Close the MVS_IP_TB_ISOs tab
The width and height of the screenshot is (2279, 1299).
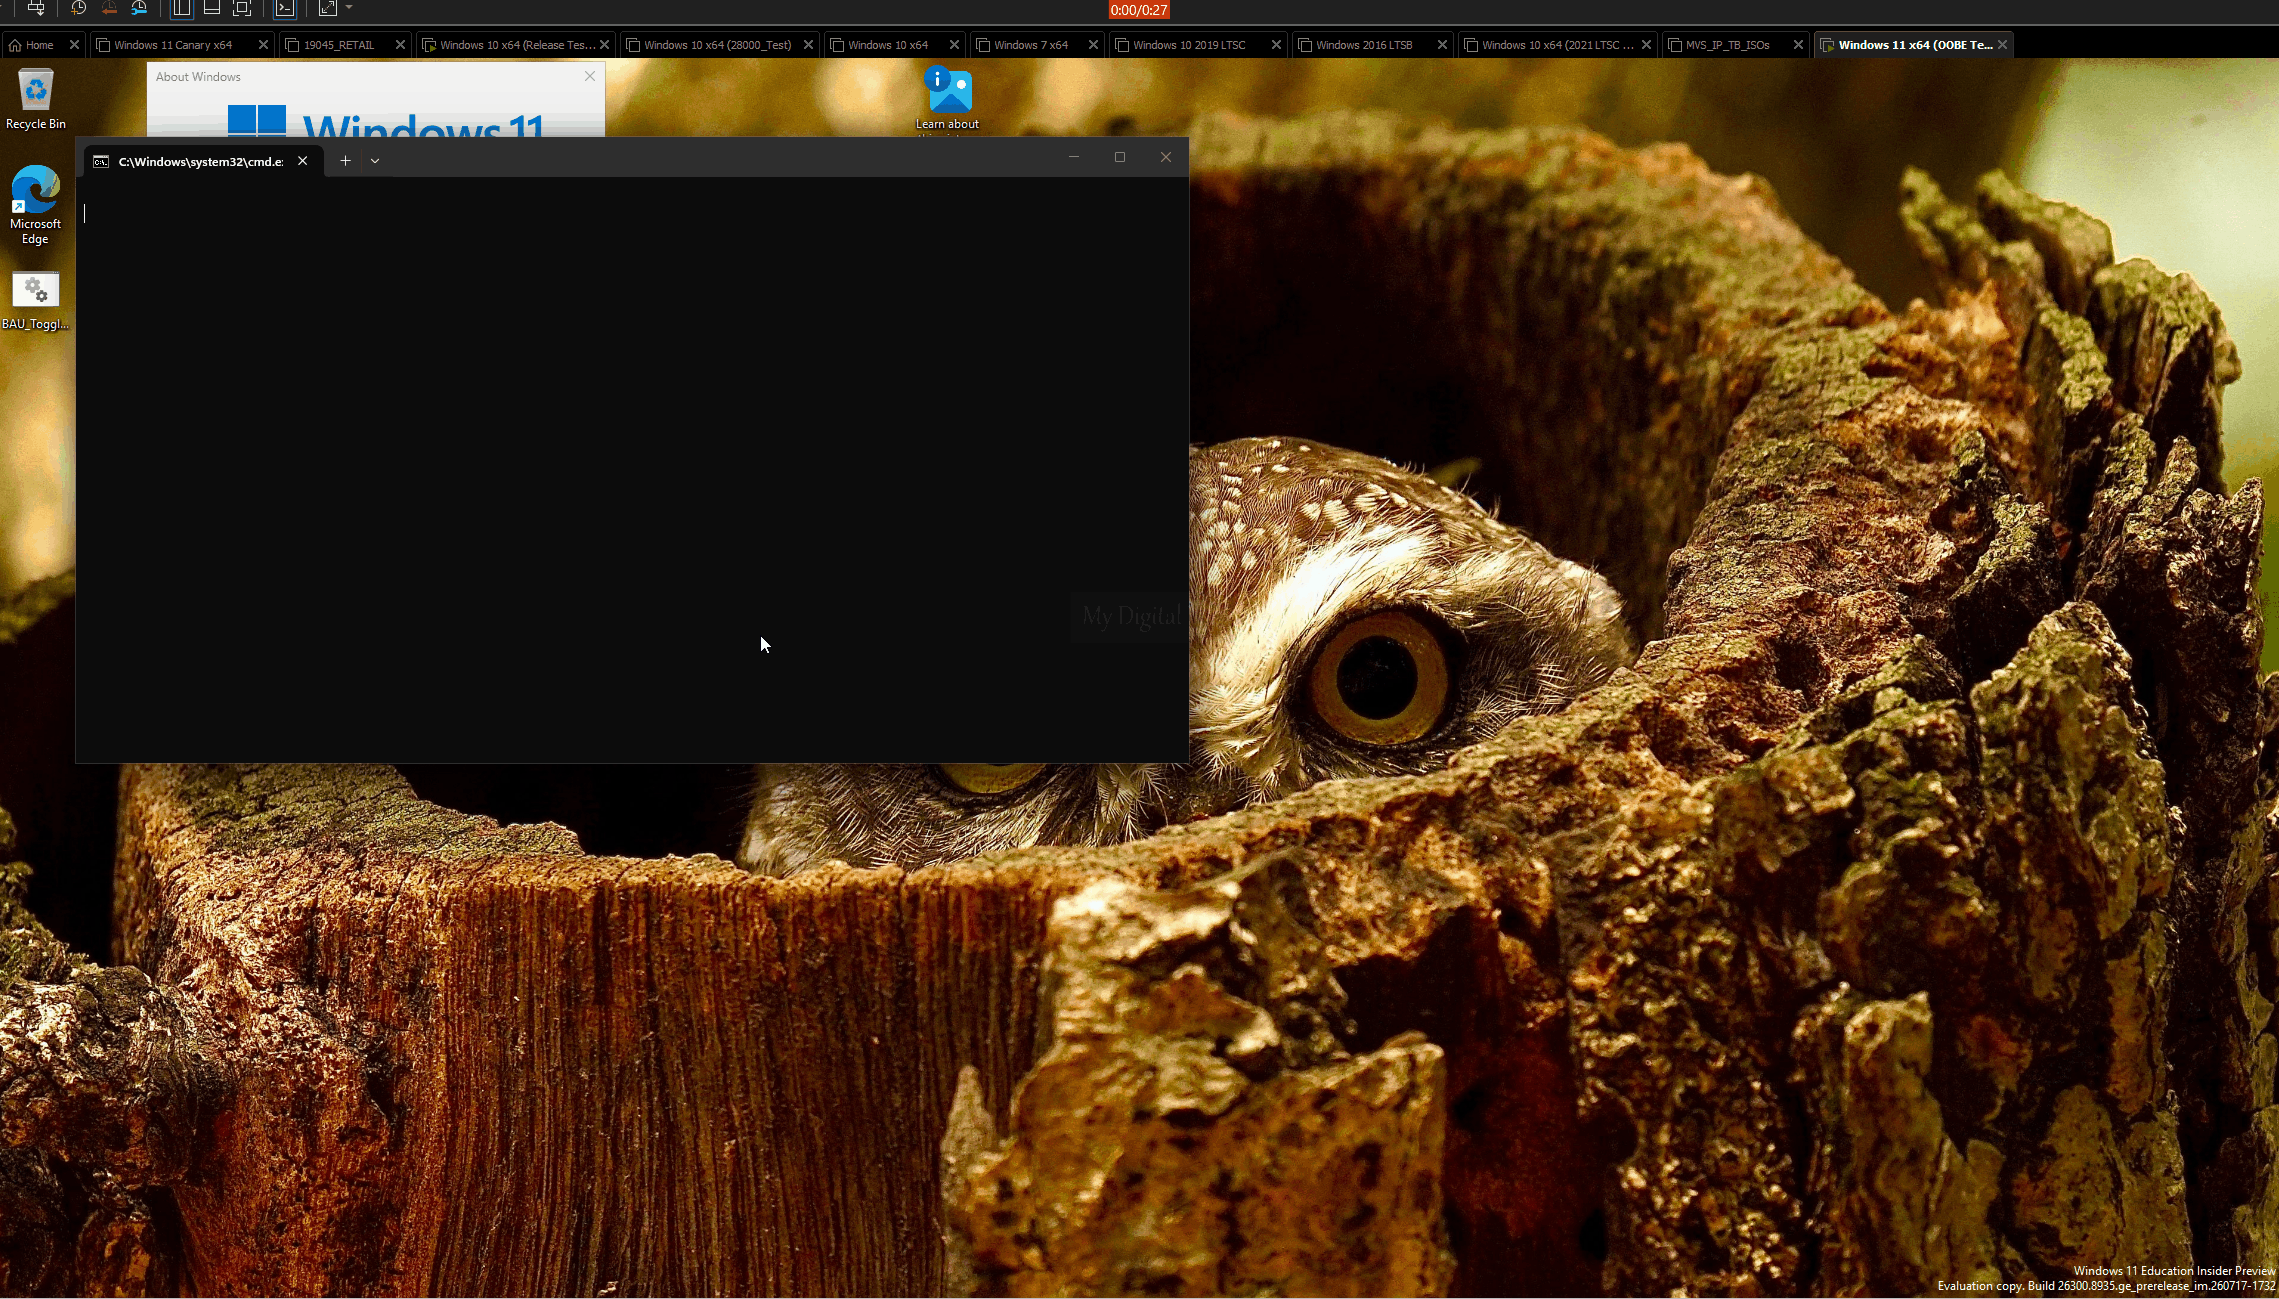click(x=1798, y=45)
